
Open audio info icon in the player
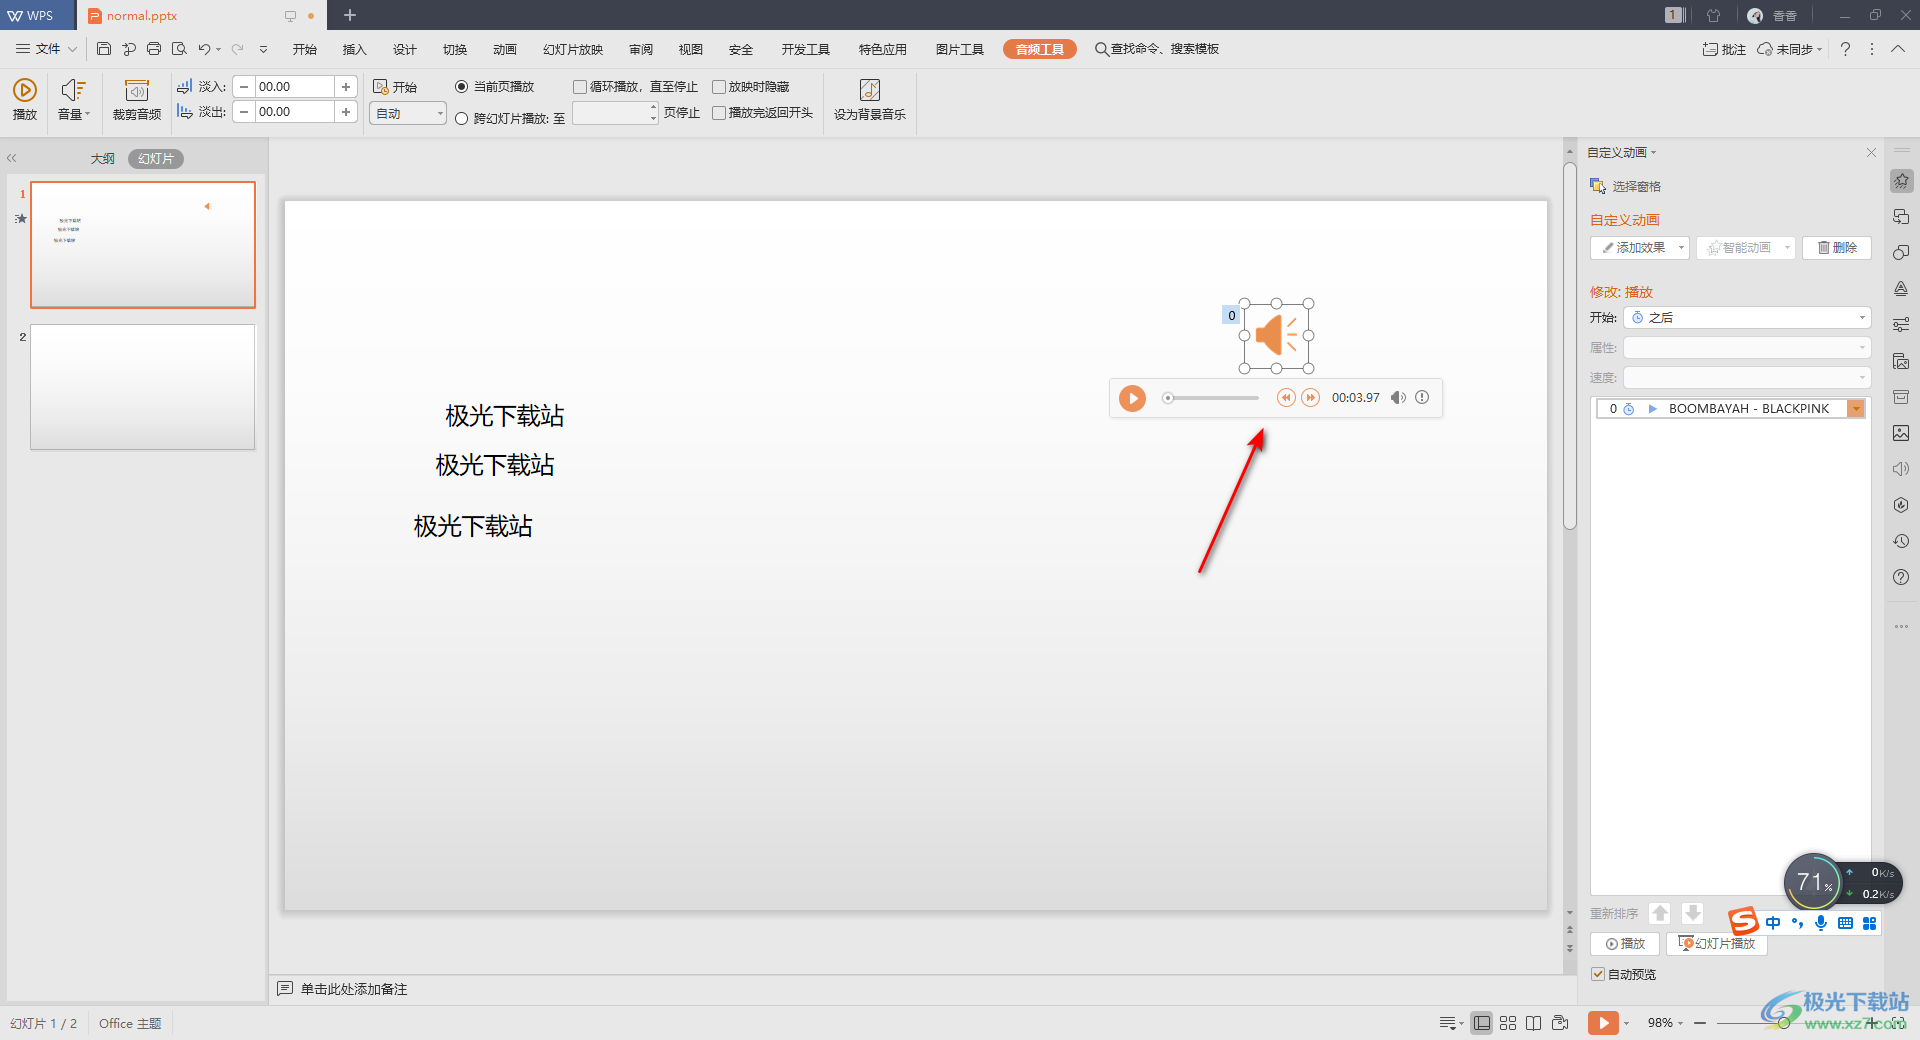pyautogui.click(x=1422, y=398)
